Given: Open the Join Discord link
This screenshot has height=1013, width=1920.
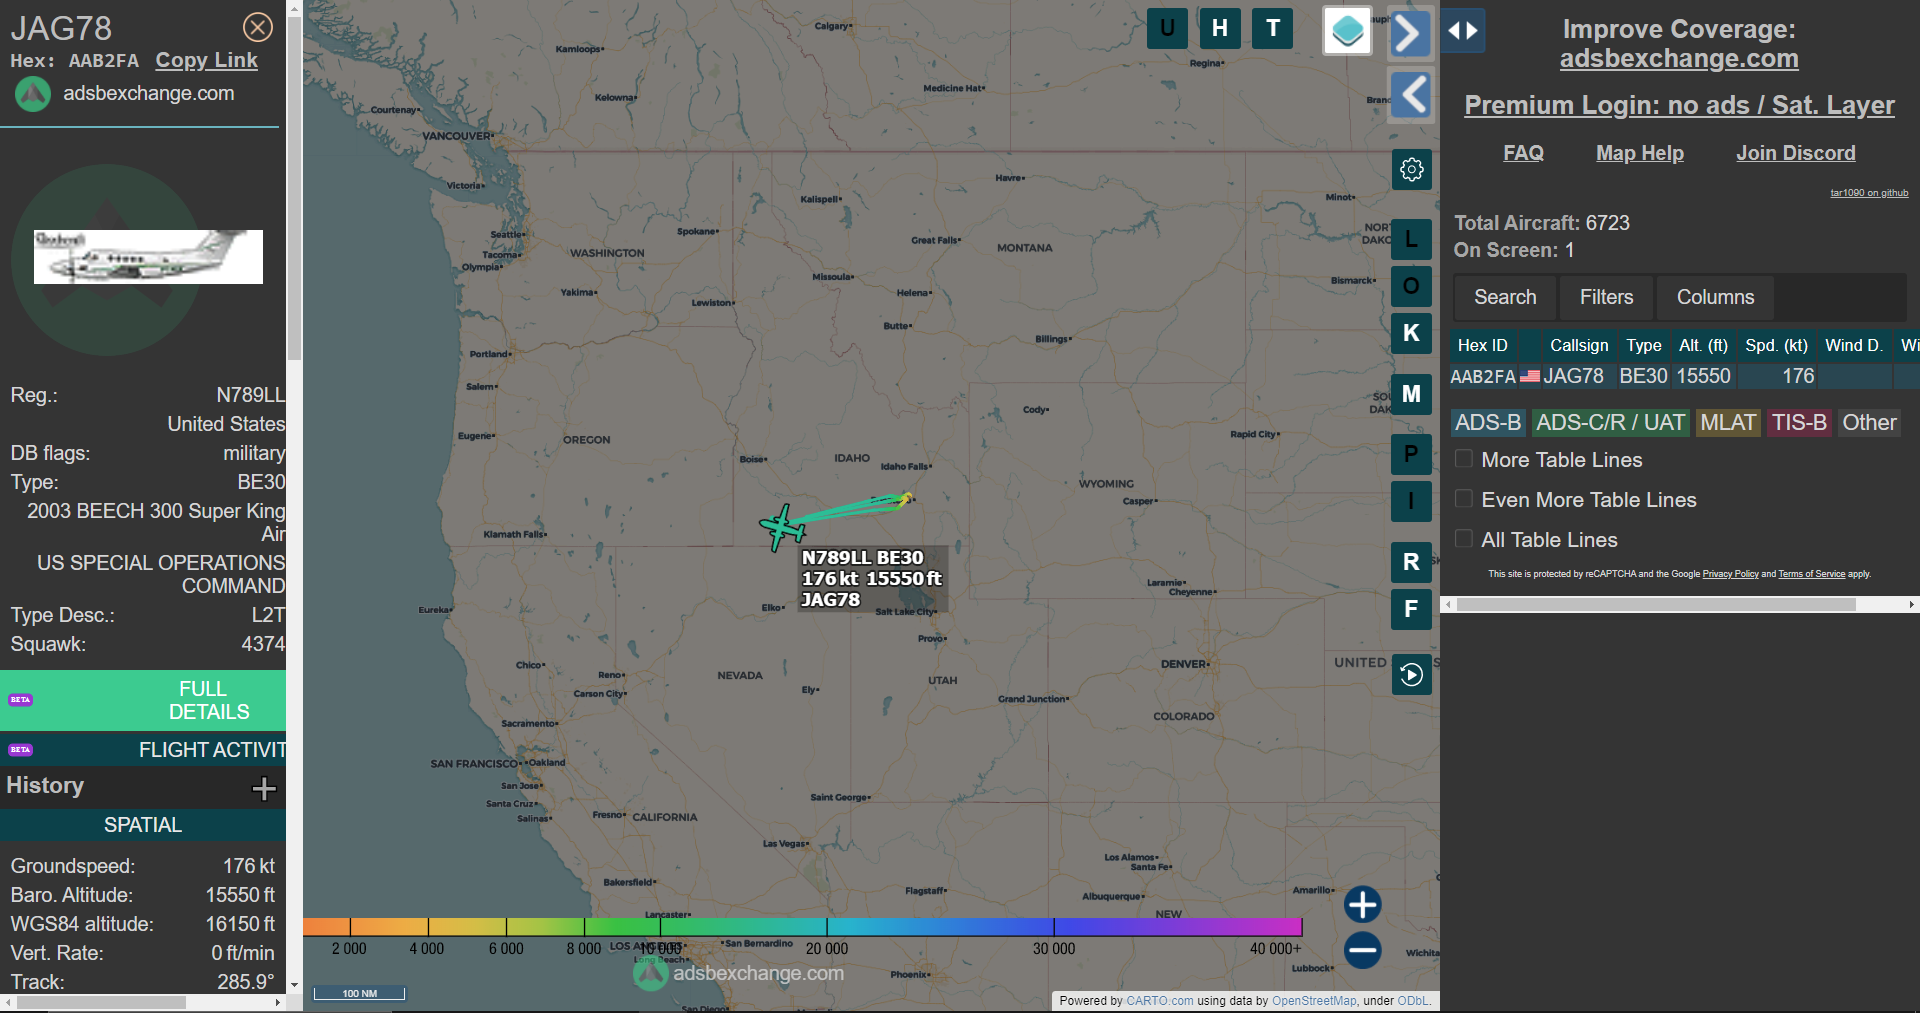Looking at the screenshot, I should pos(1796,153).
